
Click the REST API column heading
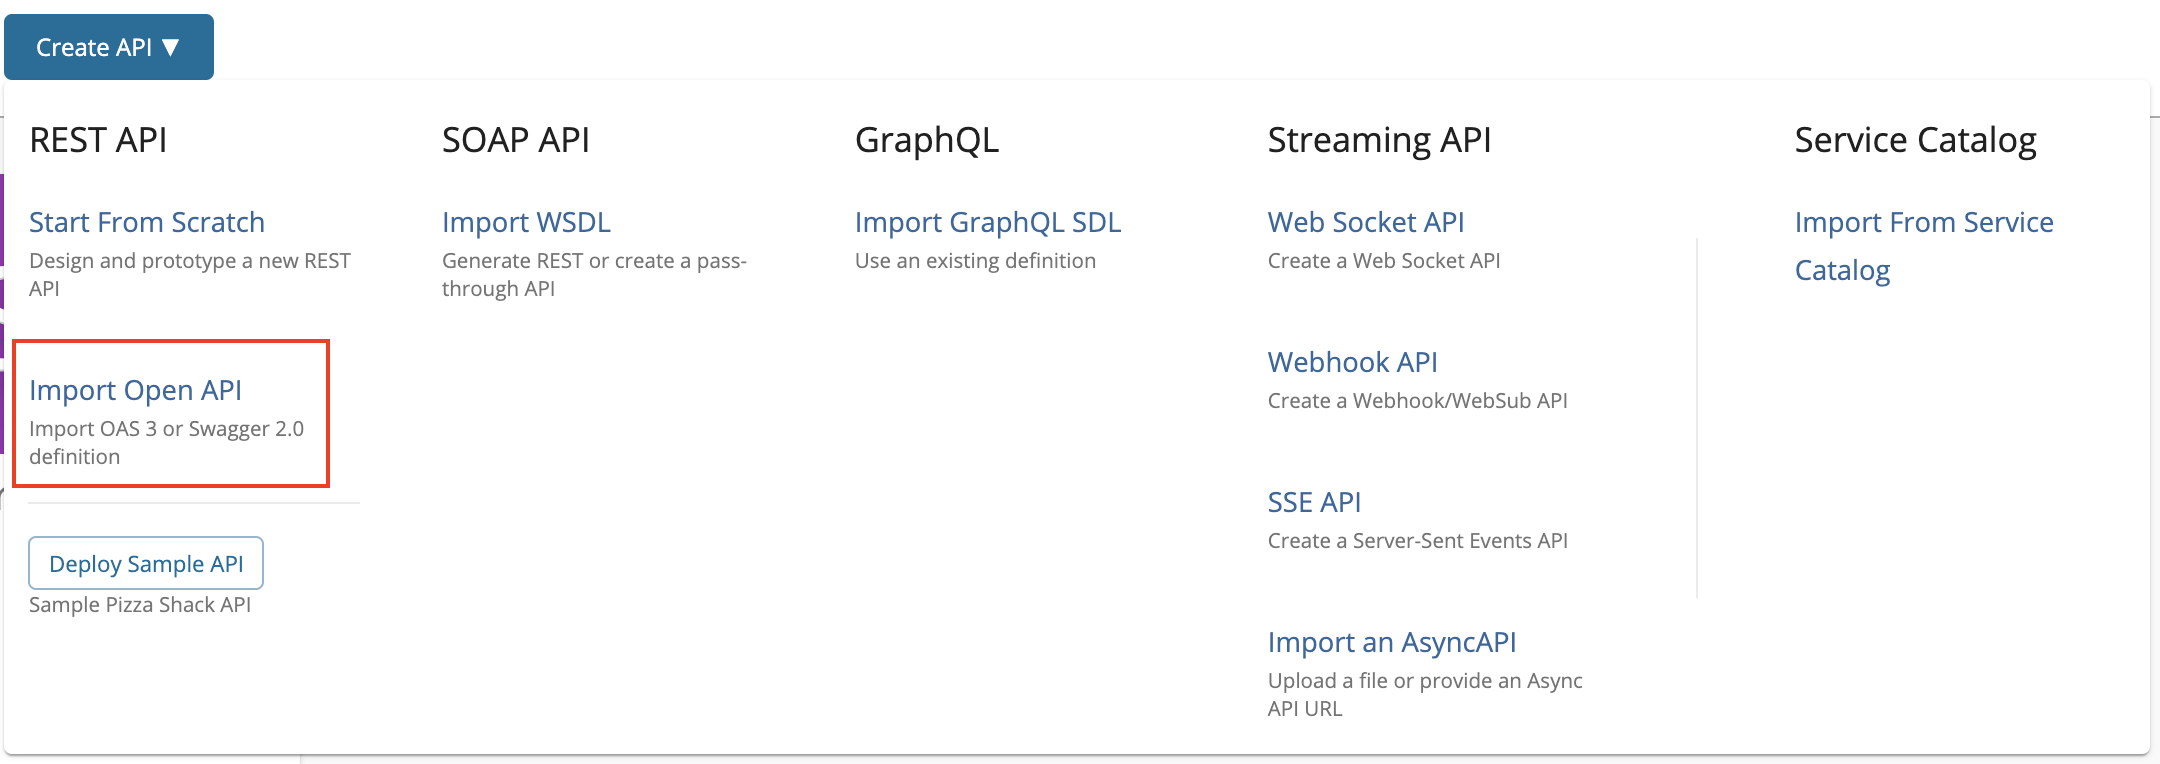coord(98,140)
